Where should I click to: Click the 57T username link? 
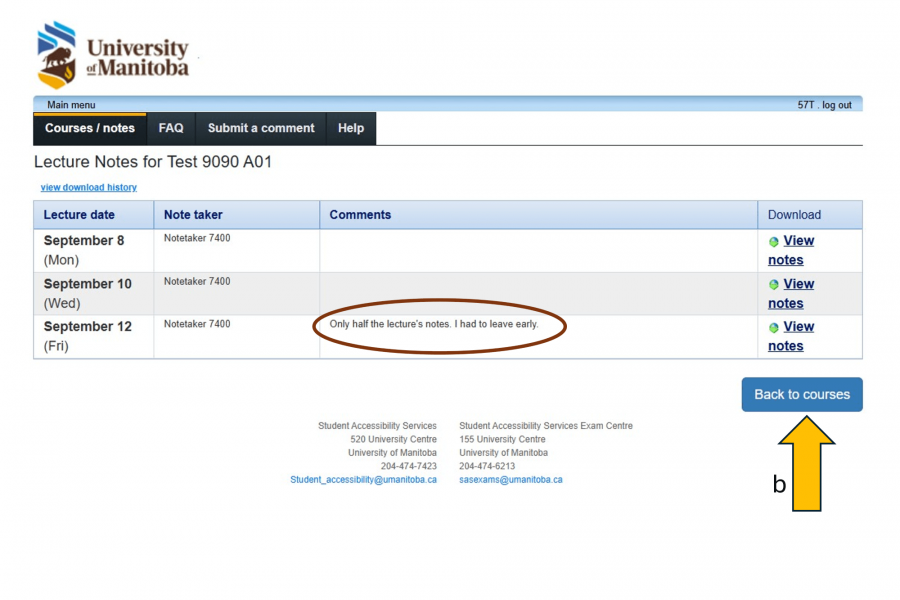805,105
